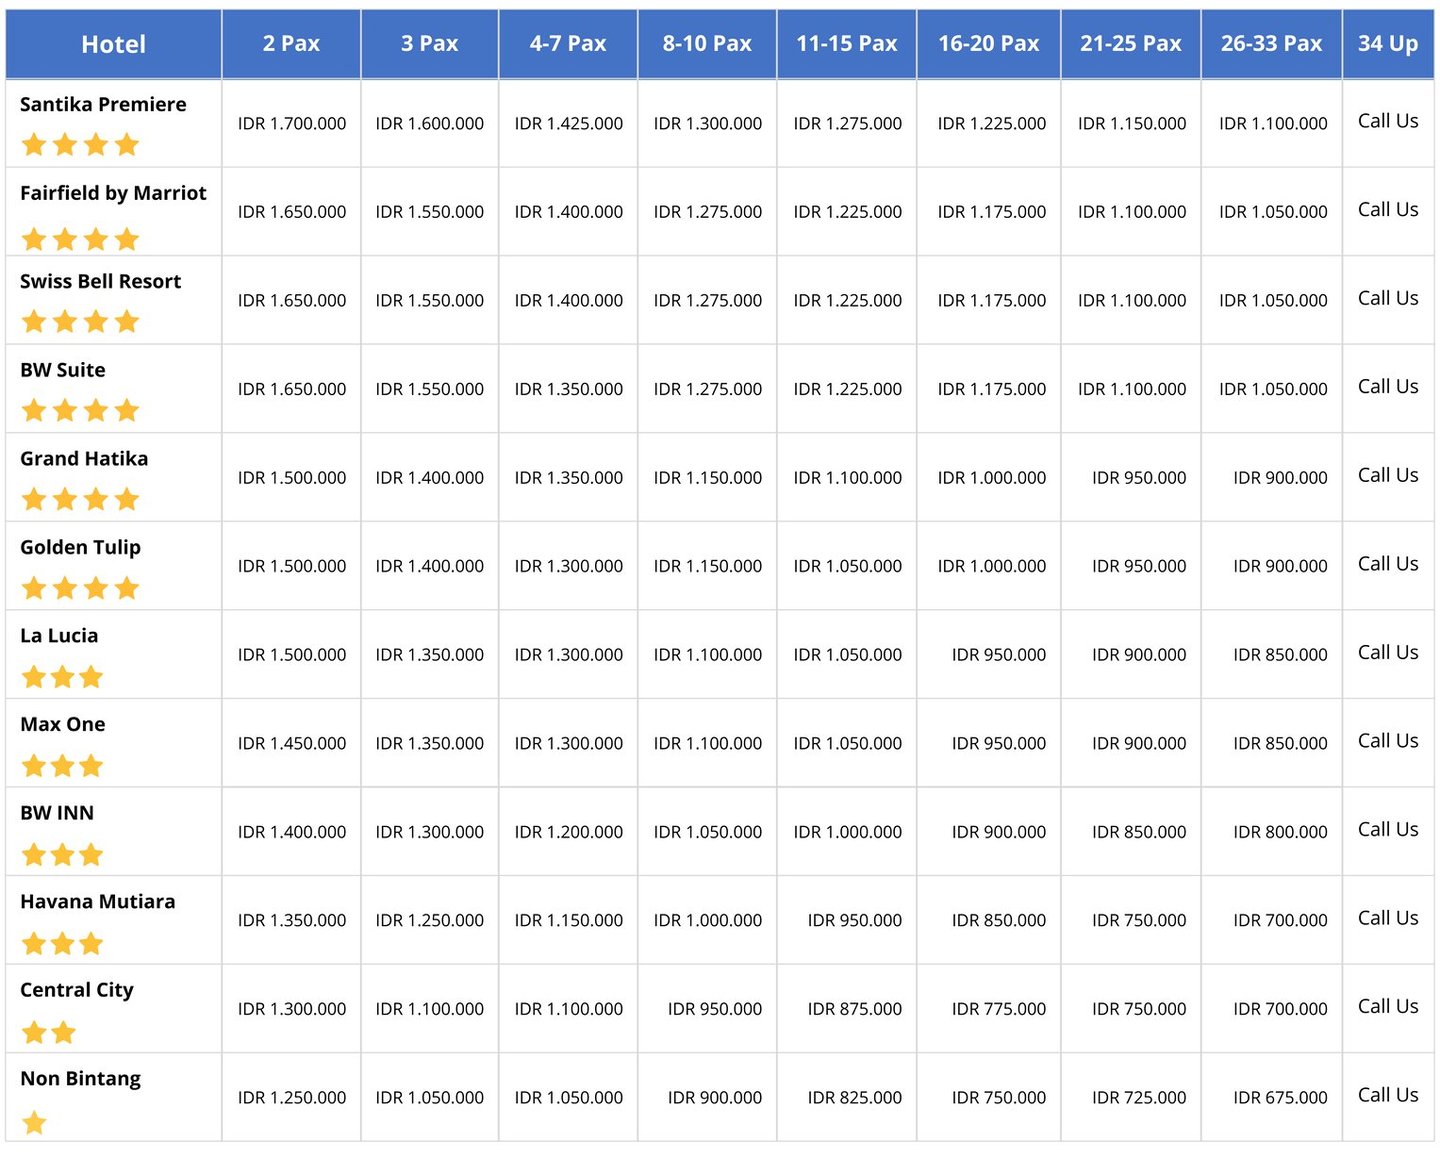Select Max One 2 Pax price IDR 1.450.000

[292, 744]
